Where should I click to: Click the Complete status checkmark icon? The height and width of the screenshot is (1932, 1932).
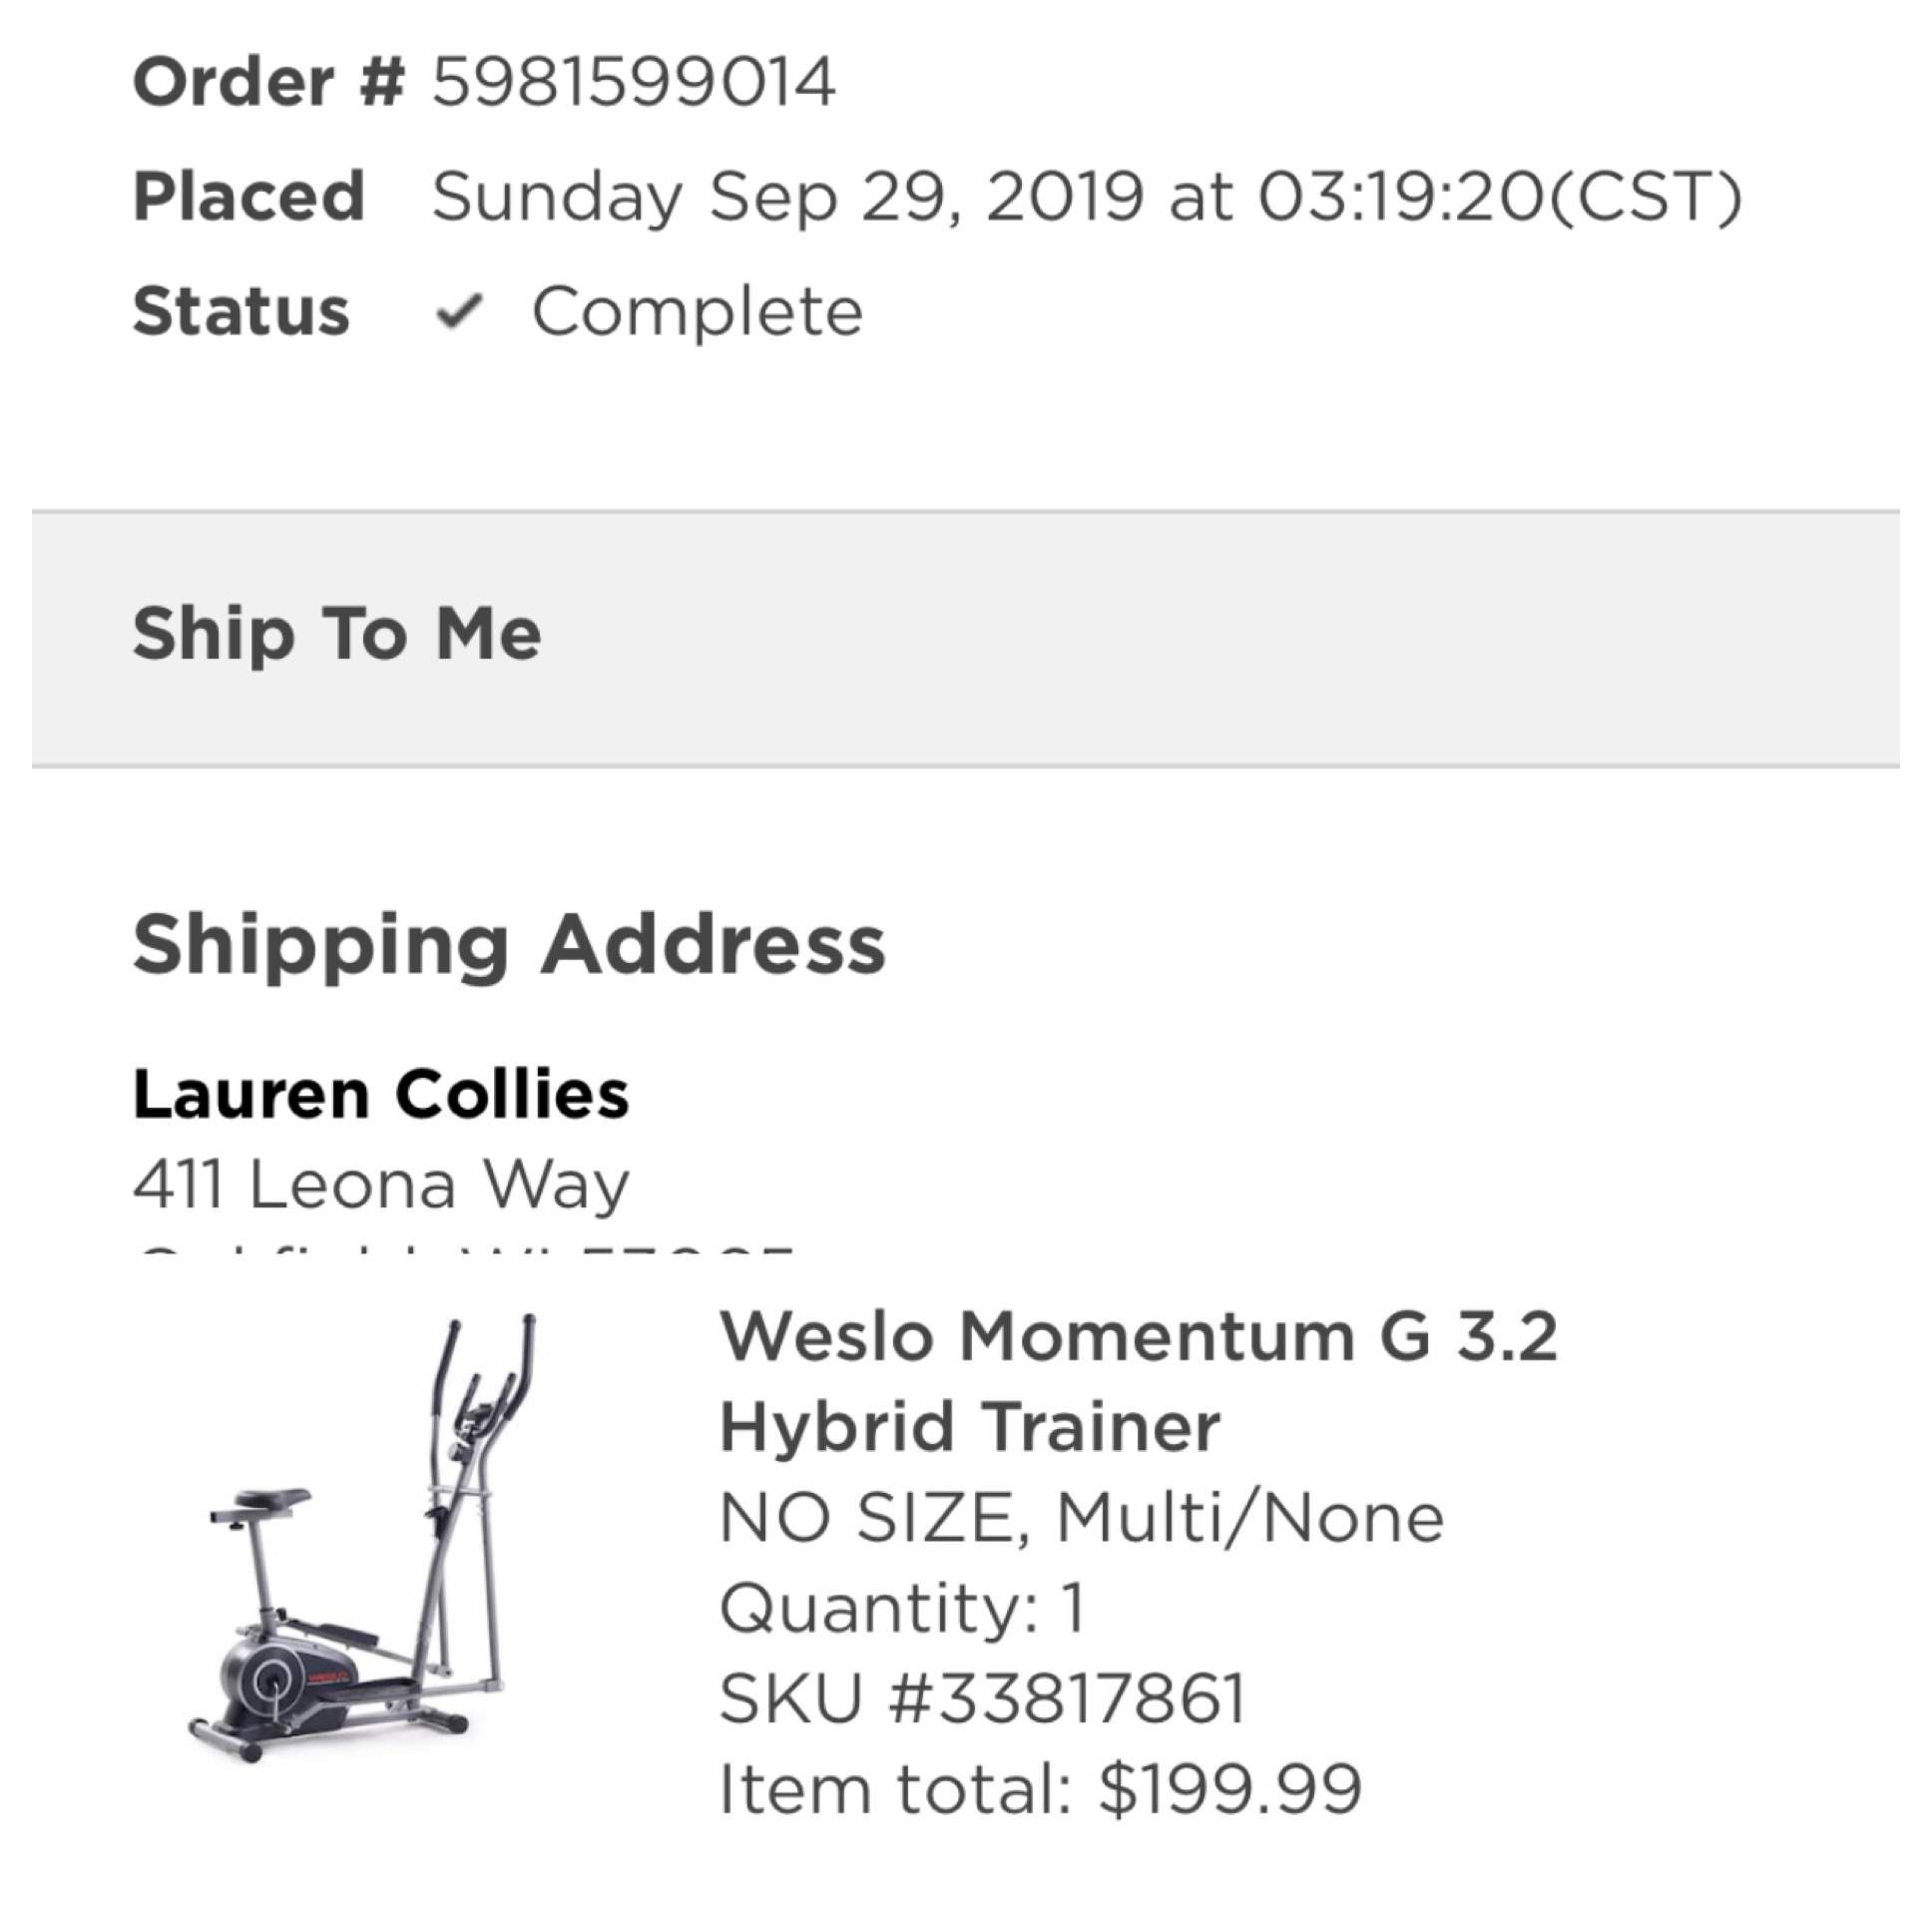[460, 312]
